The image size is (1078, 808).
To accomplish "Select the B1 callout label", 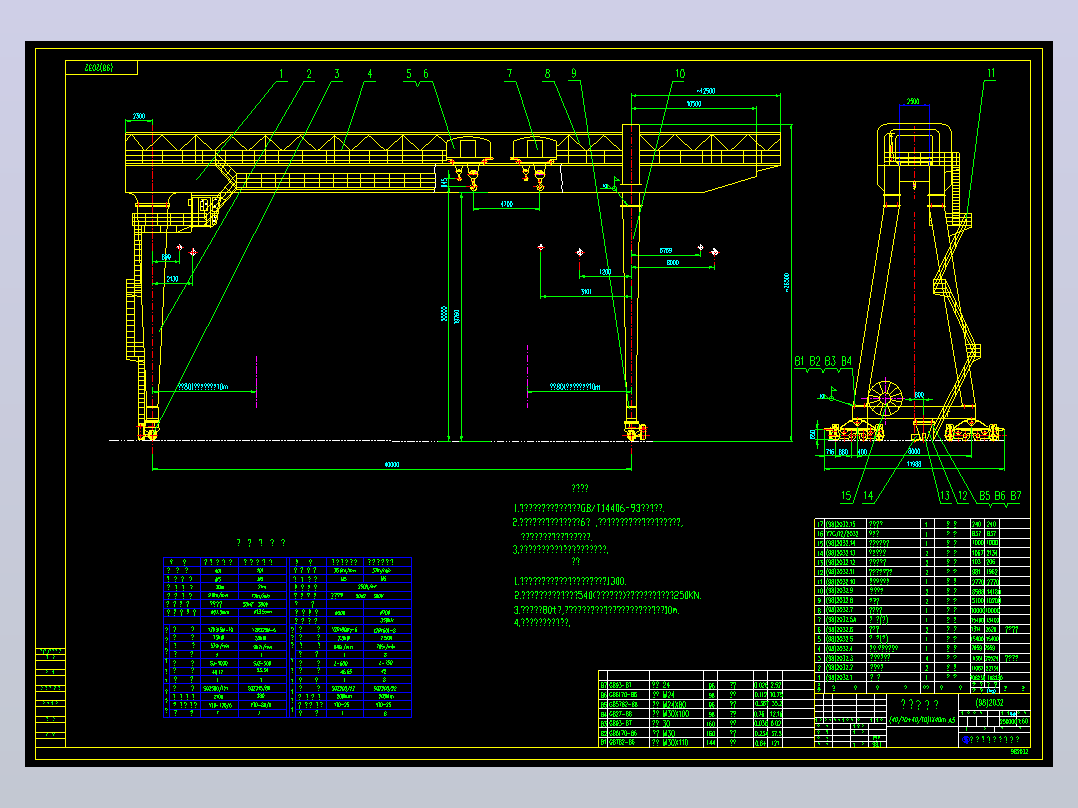I will click(x=800, y=361).
